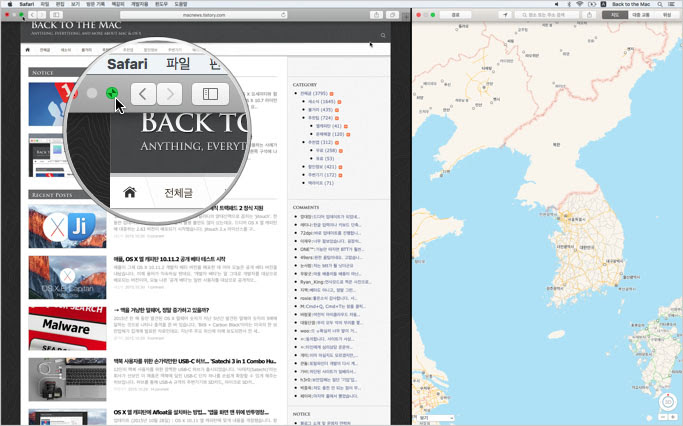The image size is (683, 426).
Task: Click 'Back to the Mac' user name in menu bar
Action: pyautogui.click(x=631, y=4)
